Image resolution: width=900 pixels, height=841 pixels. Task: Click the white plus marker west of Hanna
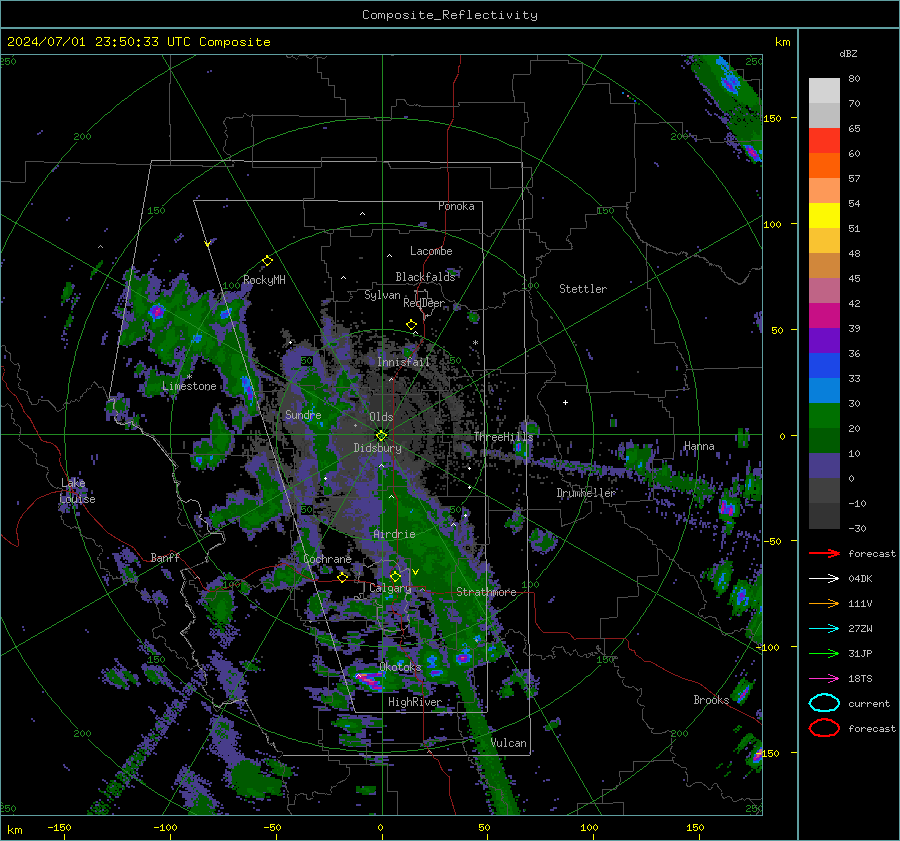pyautogui.click(x=565, y=402)
